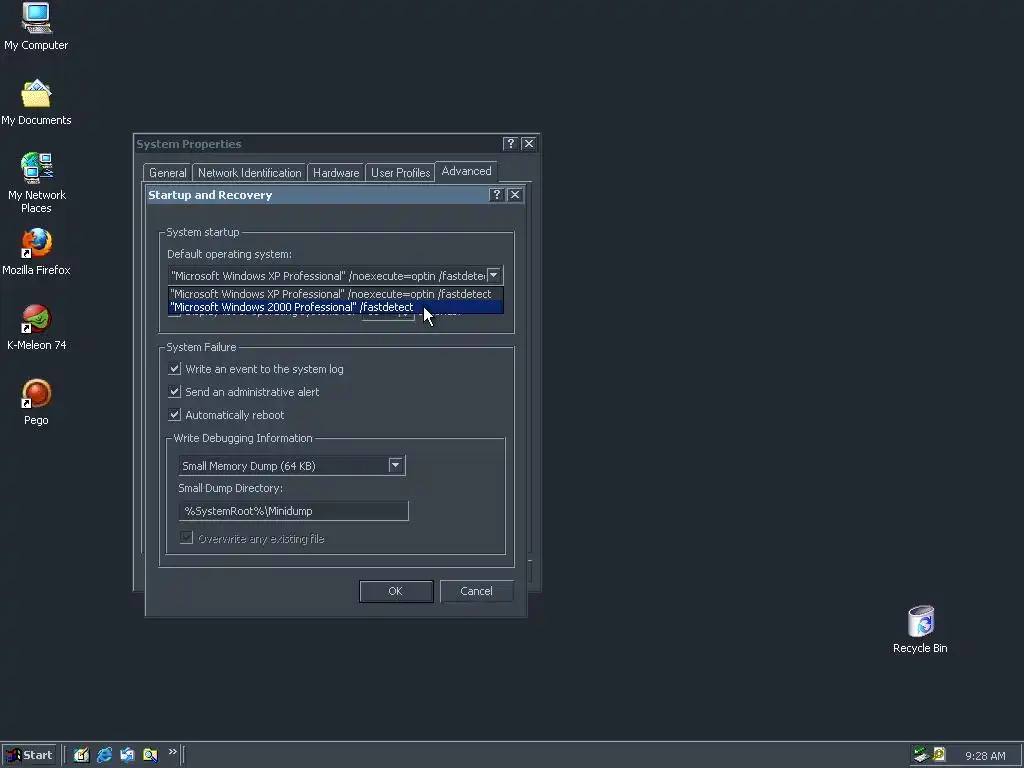Image resolution: width=1024 pixels, height=768 pixels.
Task: Click the Show Desktop quick launch icon
Action: 81,755
